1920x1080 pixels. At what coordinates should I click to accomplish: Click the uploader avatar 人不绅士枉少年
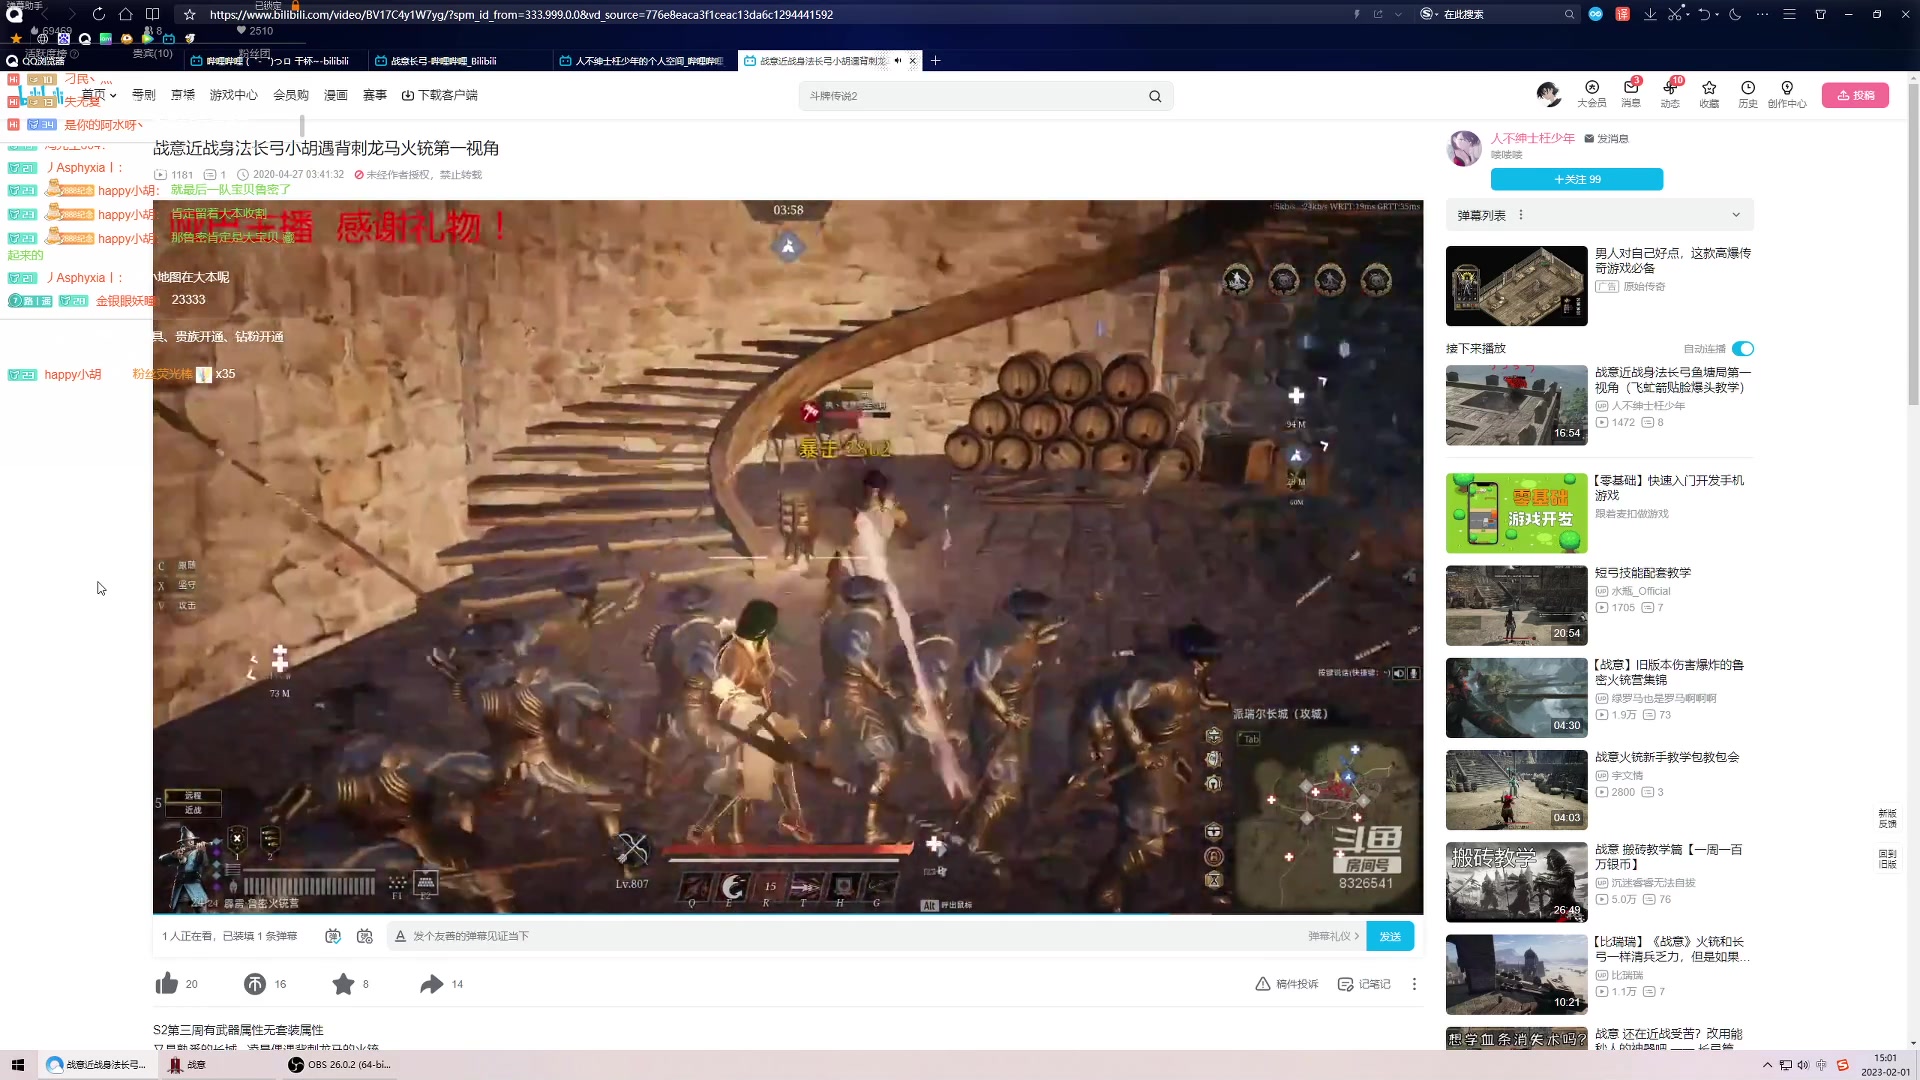1464,148
